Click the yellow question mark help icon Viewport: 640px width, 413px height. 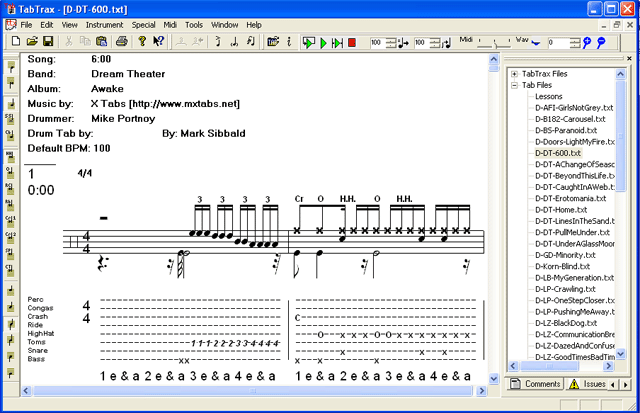click(142, 42)
